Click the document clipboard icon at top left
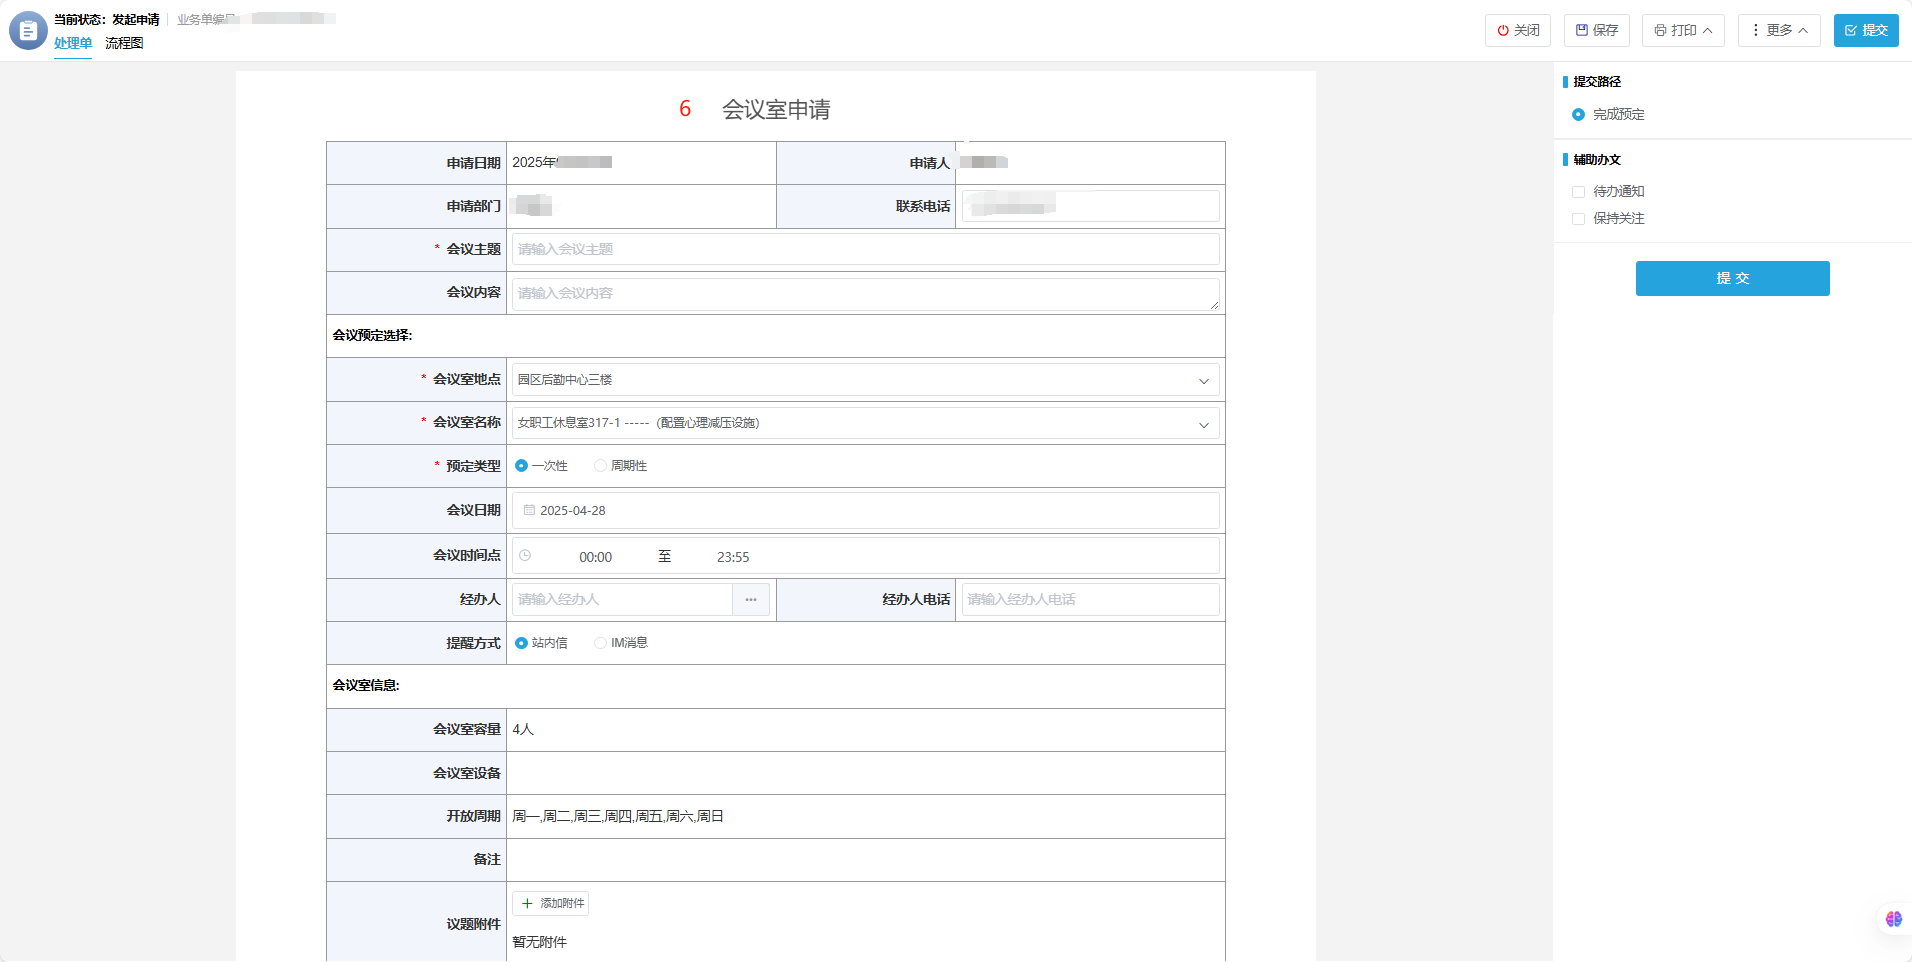This screenshot has height=962, width=1912. coord(28,31)
